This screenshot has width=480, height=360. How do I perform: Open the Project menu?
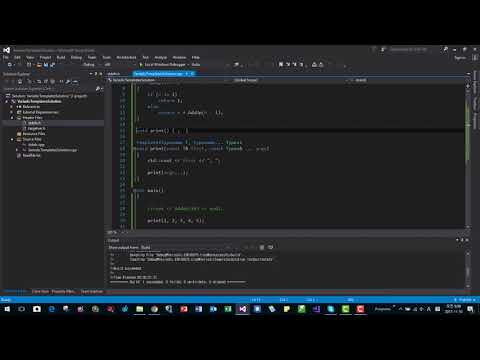(x=45, y=57)
